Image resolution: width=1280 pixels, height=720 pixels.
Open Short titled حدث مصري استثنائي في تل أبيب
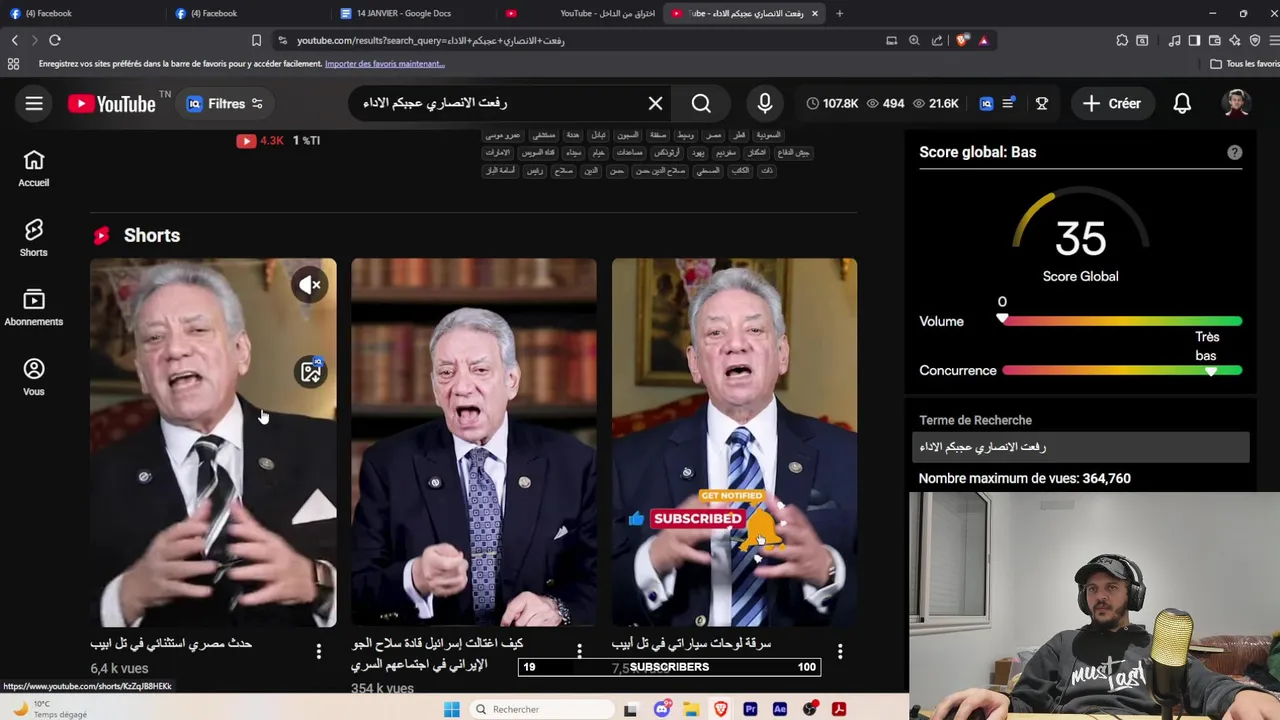pyautogui.click(x=171, y=643)
